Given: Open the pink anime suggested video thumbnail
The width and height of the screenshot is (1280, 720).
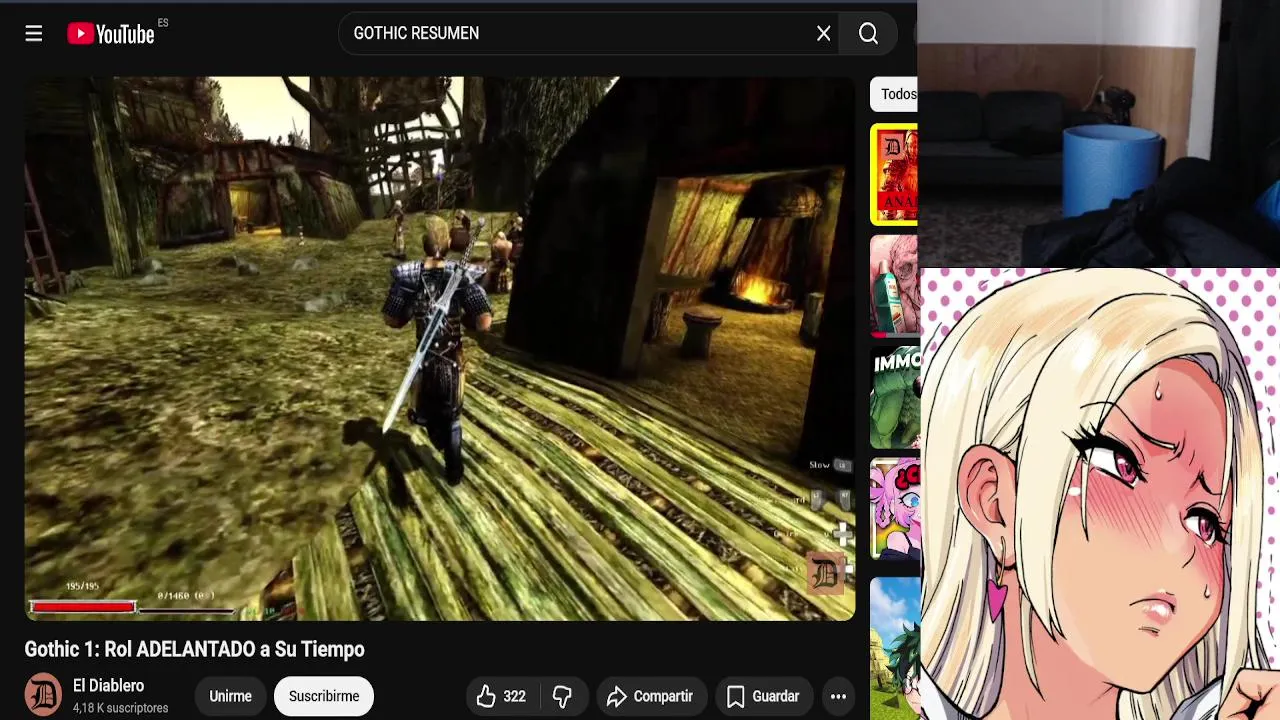Looking at the screenshot, I should [x=894, y=508].
